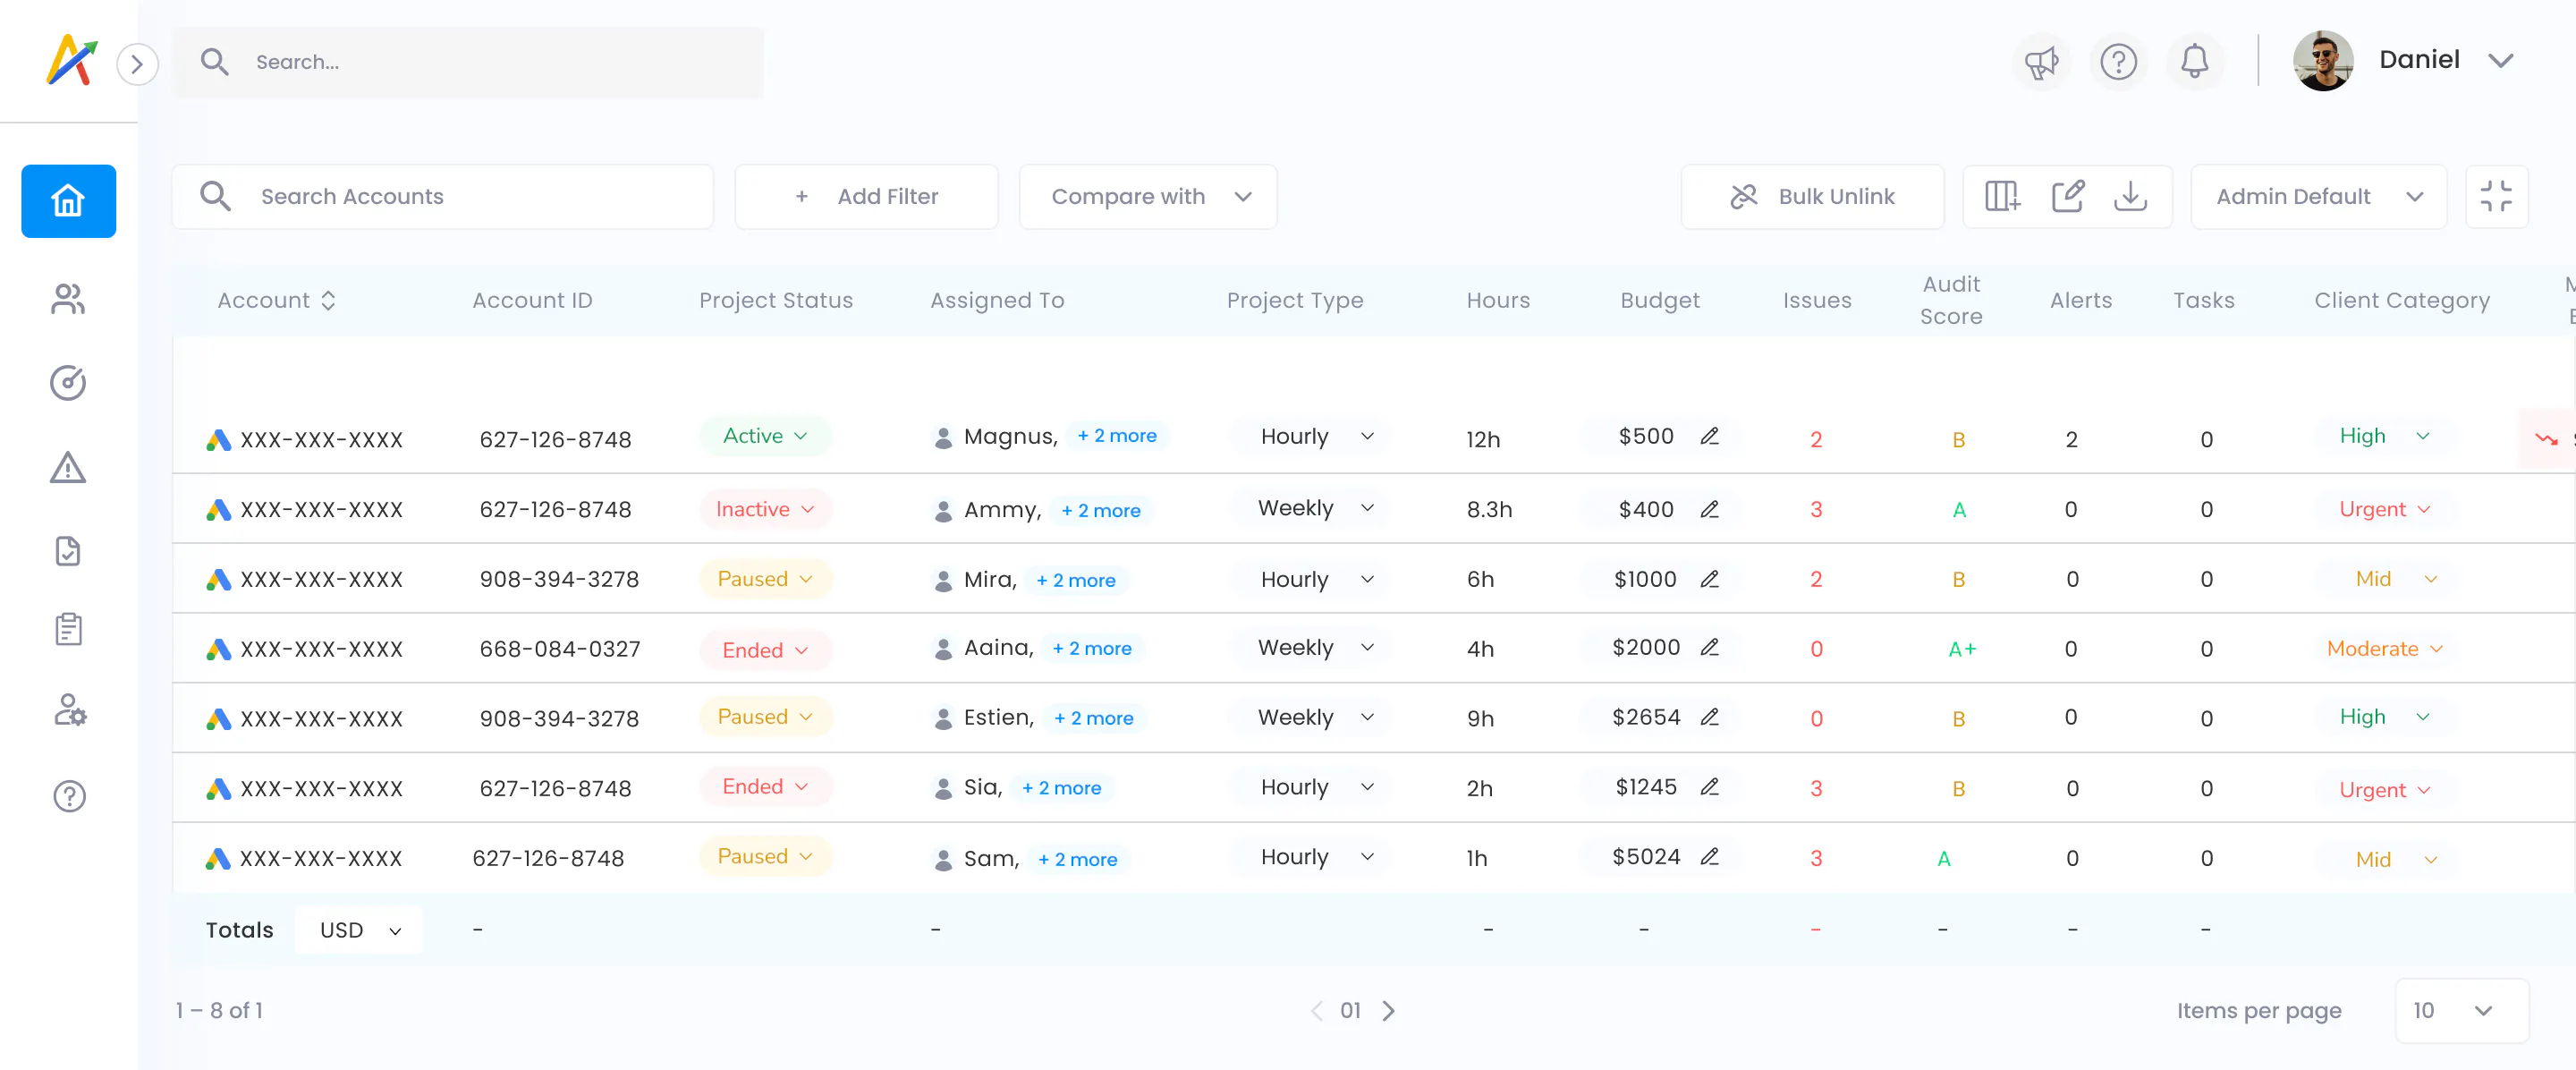Edit the $1245 budget

1709,787
